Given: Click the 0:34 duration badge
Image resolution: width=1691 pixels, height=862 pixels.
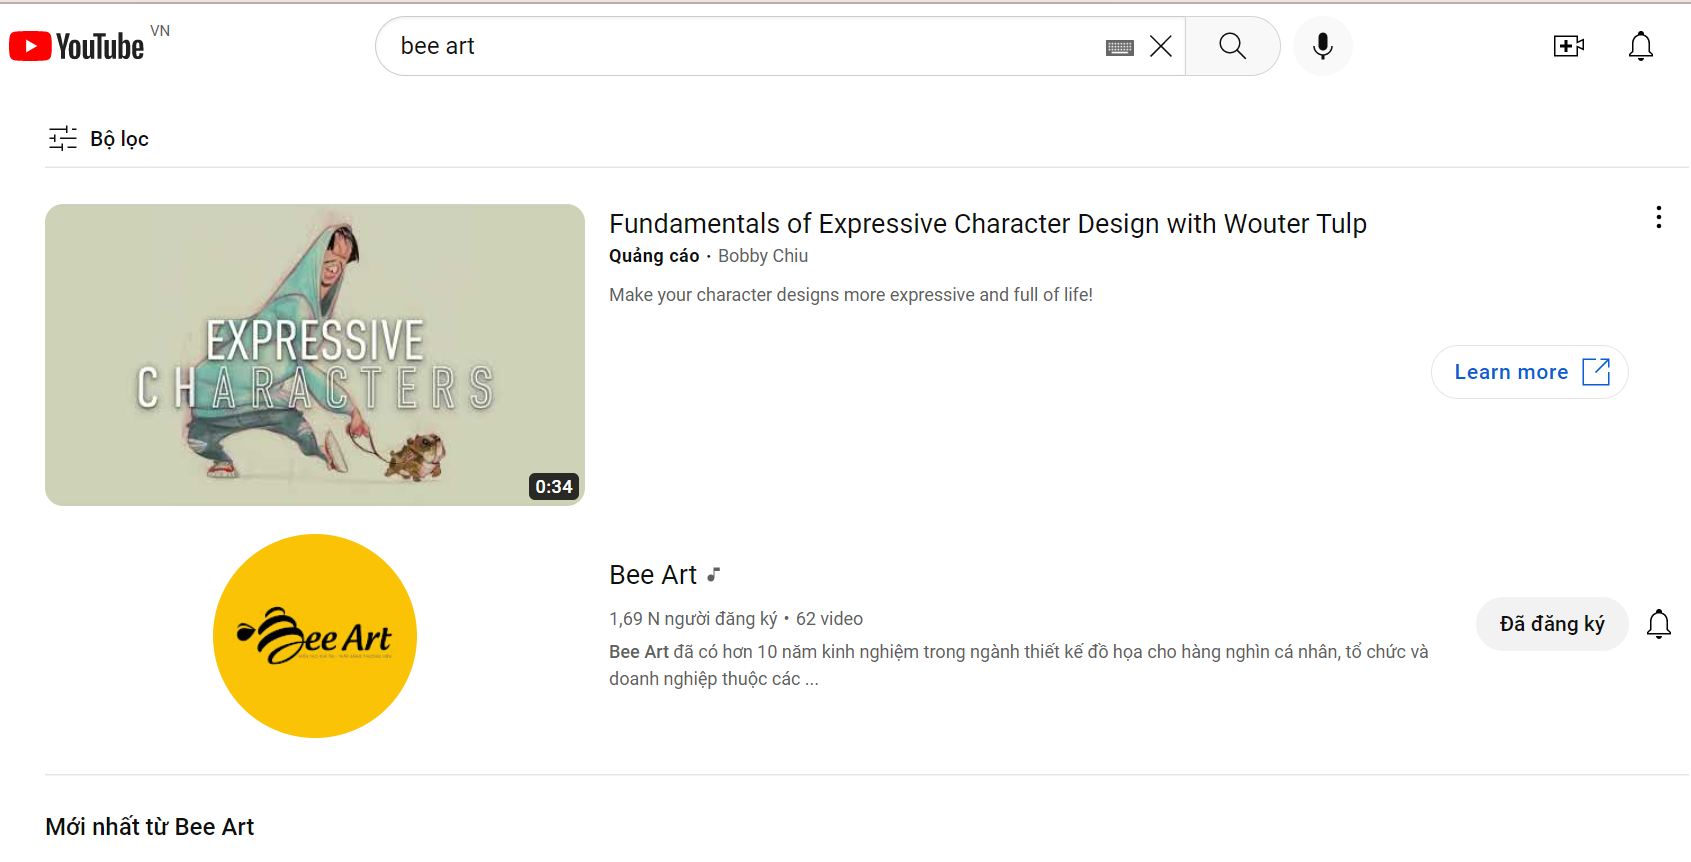Looking at the screenshot, I should pos(554,487).
